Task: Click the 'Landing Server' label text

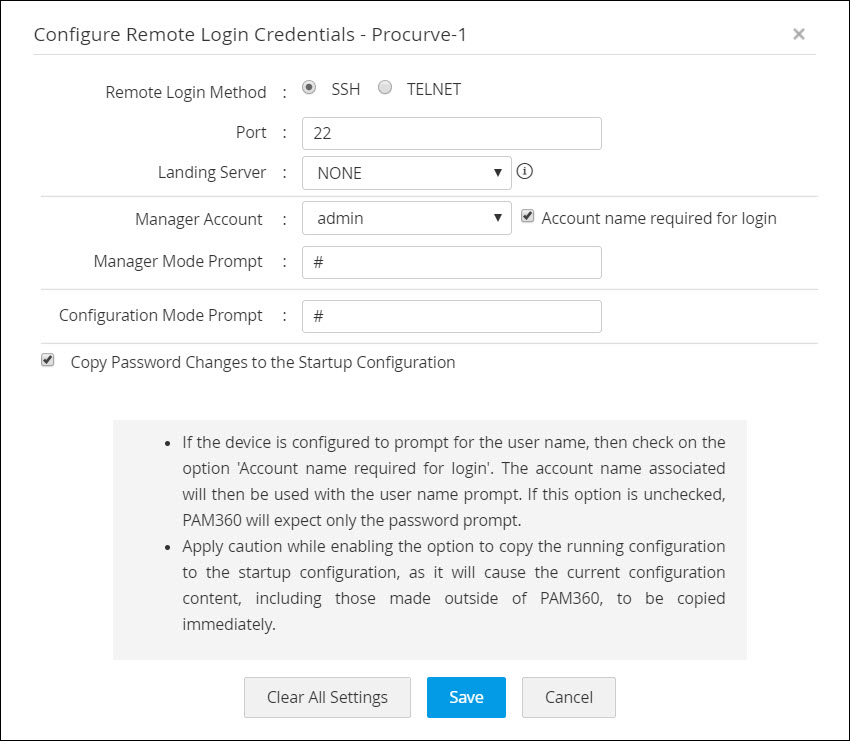Action: [212, 172]
